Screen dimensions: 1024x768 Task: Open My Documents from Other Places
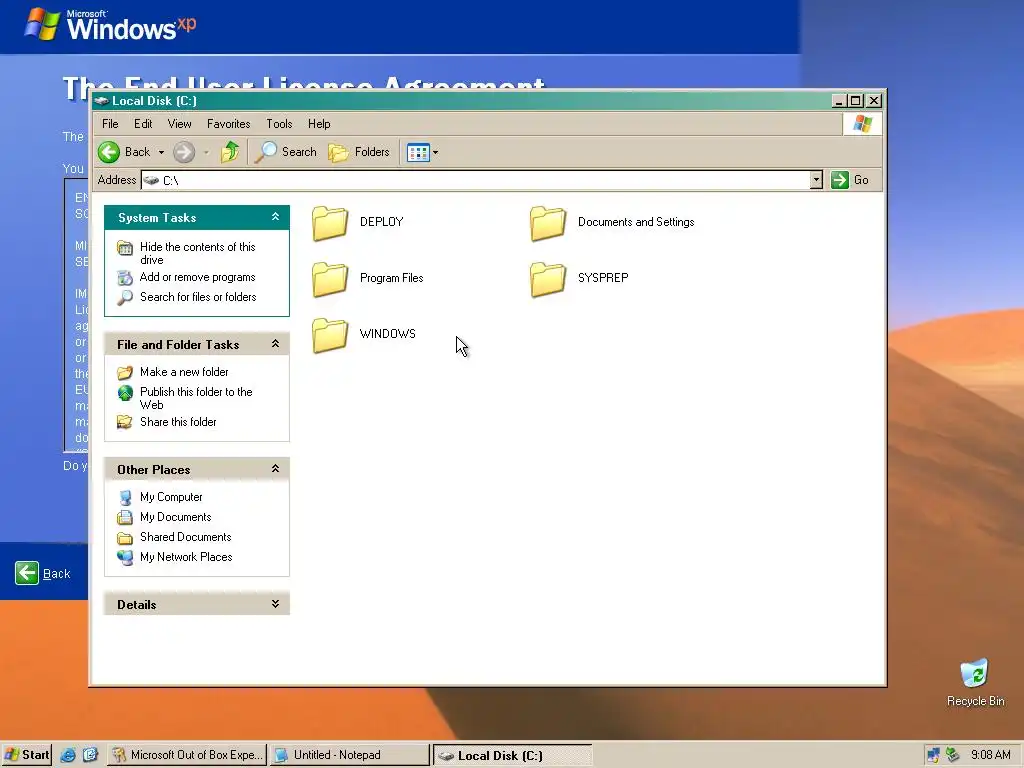176,517
